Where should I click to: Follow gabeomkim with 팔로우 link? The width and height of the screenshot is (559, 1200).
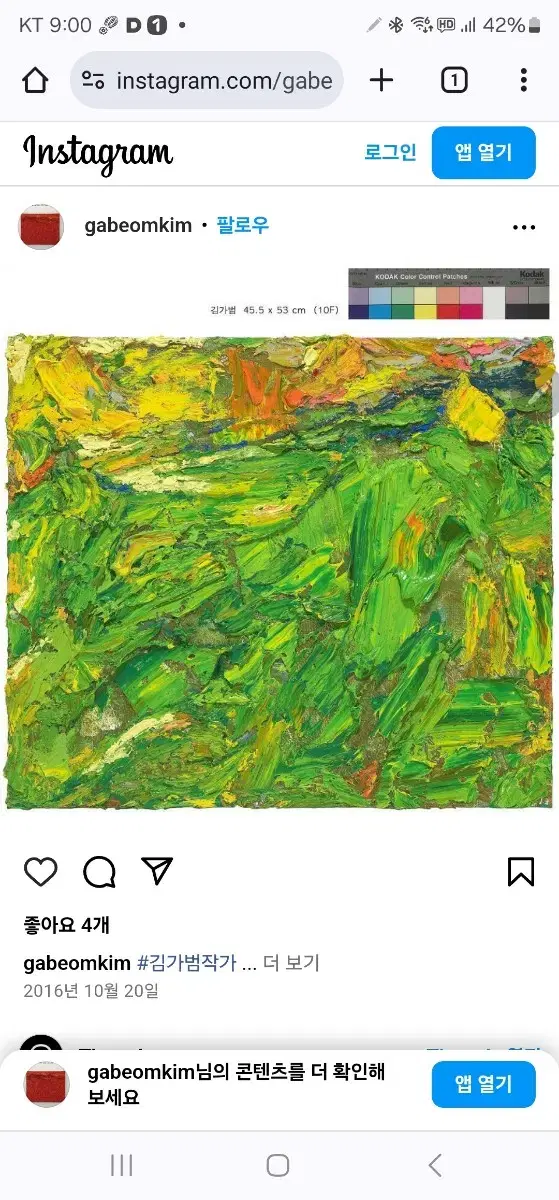pyautogui.click(x=243, y=225)
